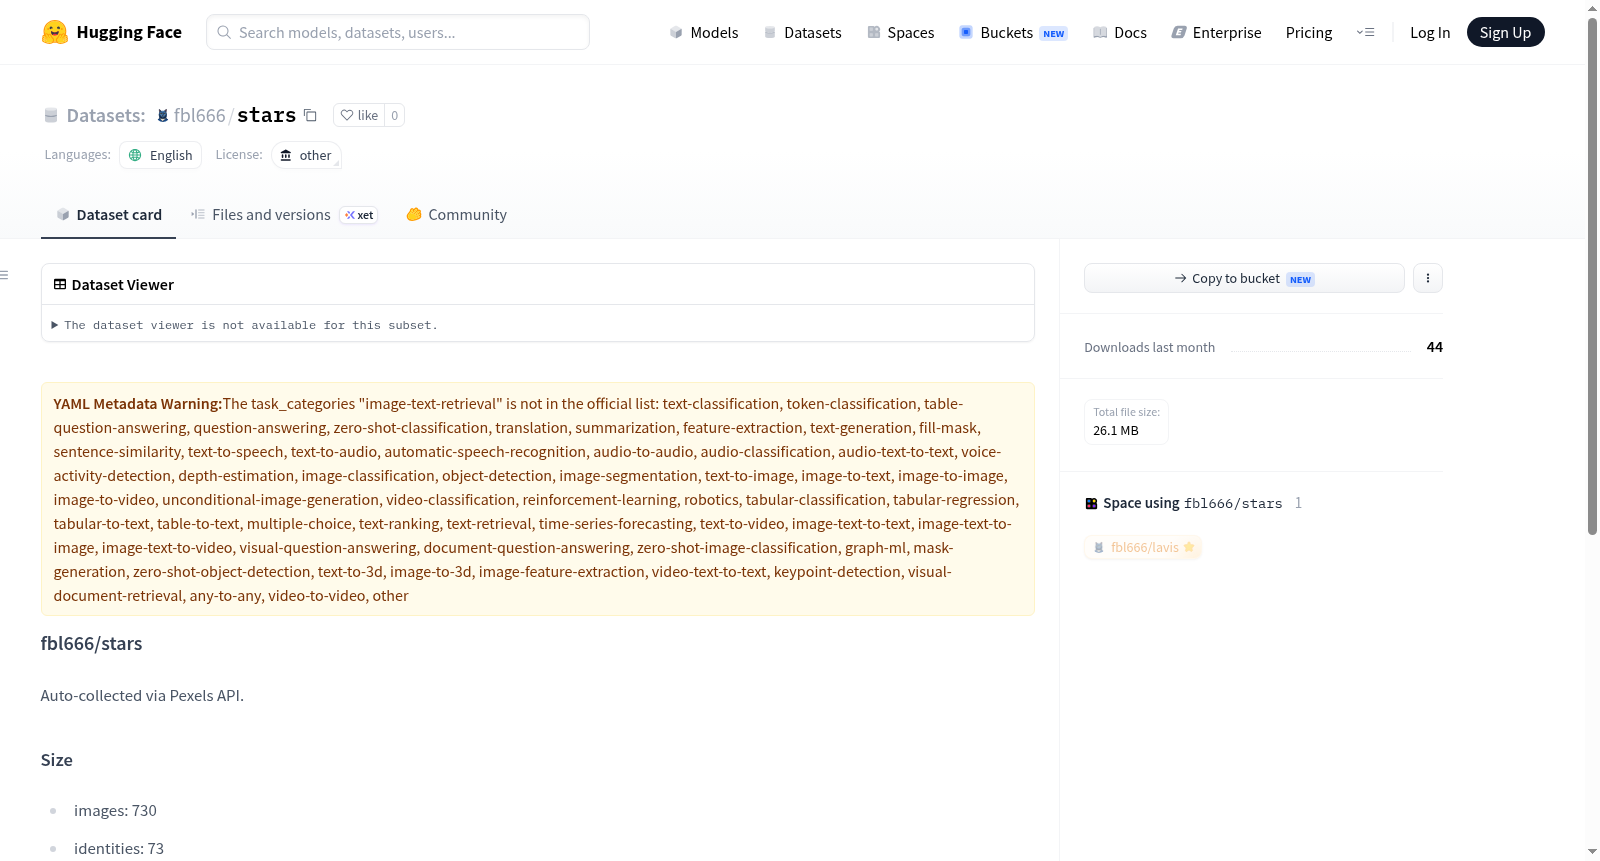Click the English language tag

[161, 155]
